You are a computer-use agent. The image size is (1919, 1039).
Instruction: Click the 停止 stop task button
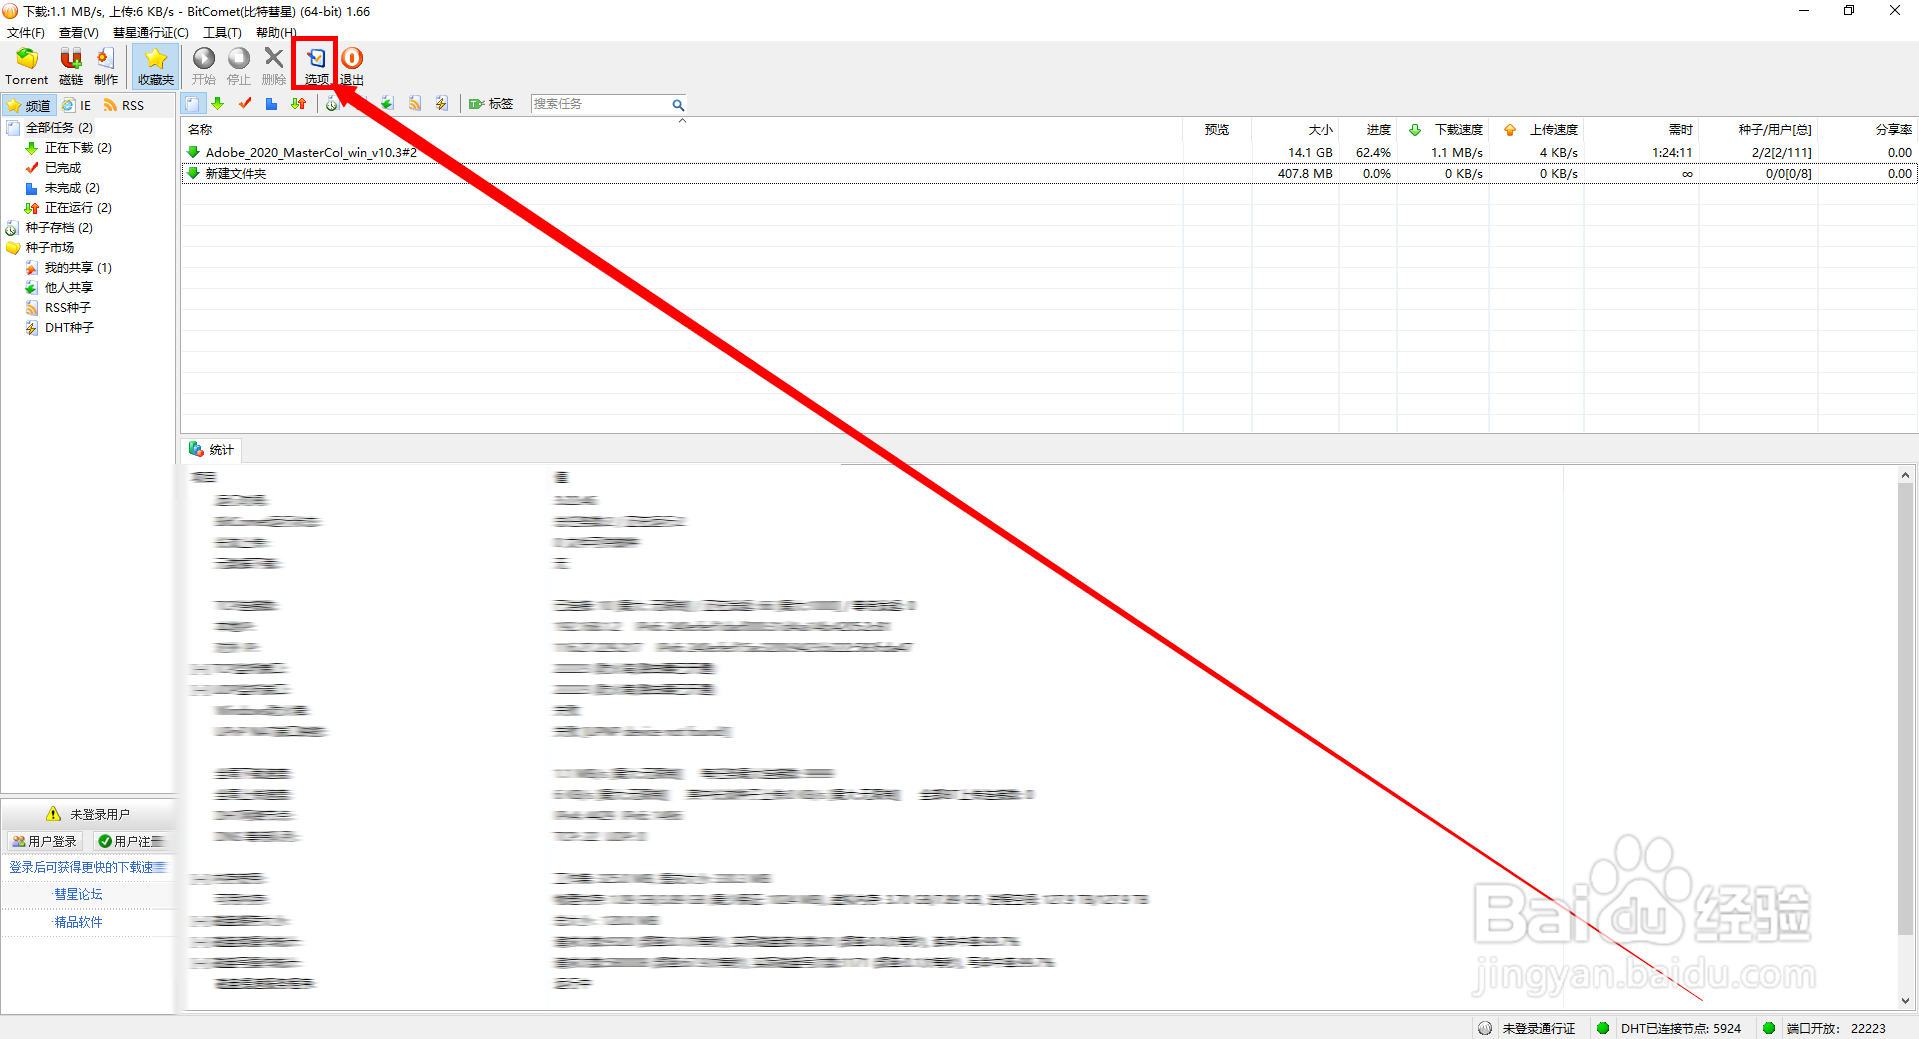tap(239, 66)
